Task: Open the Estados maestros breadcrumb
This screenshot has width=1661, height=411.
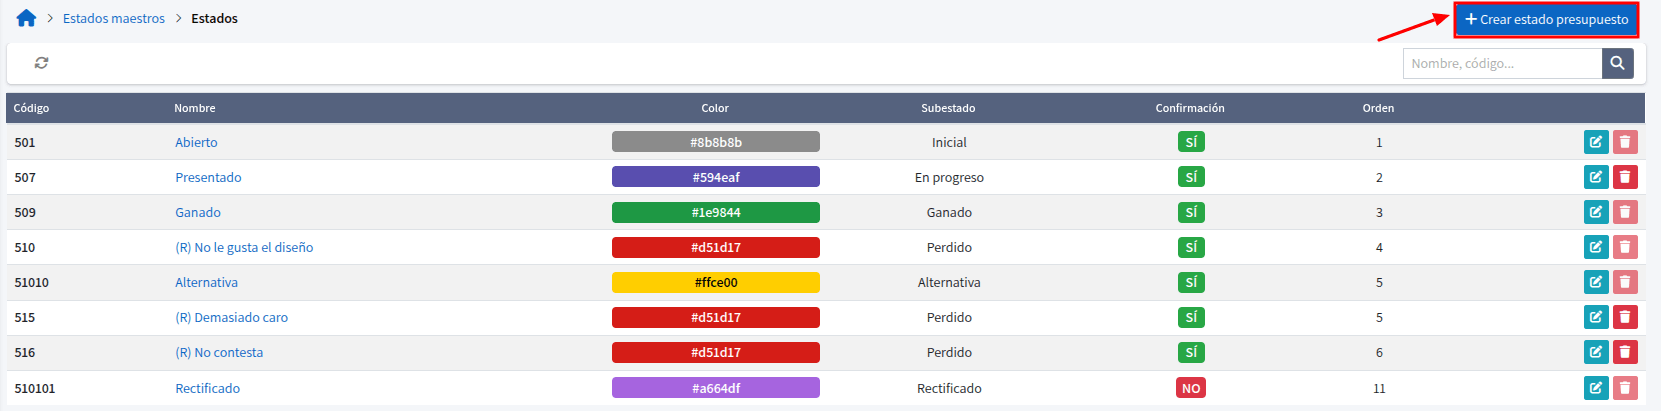Action: (x=114, y=18)
